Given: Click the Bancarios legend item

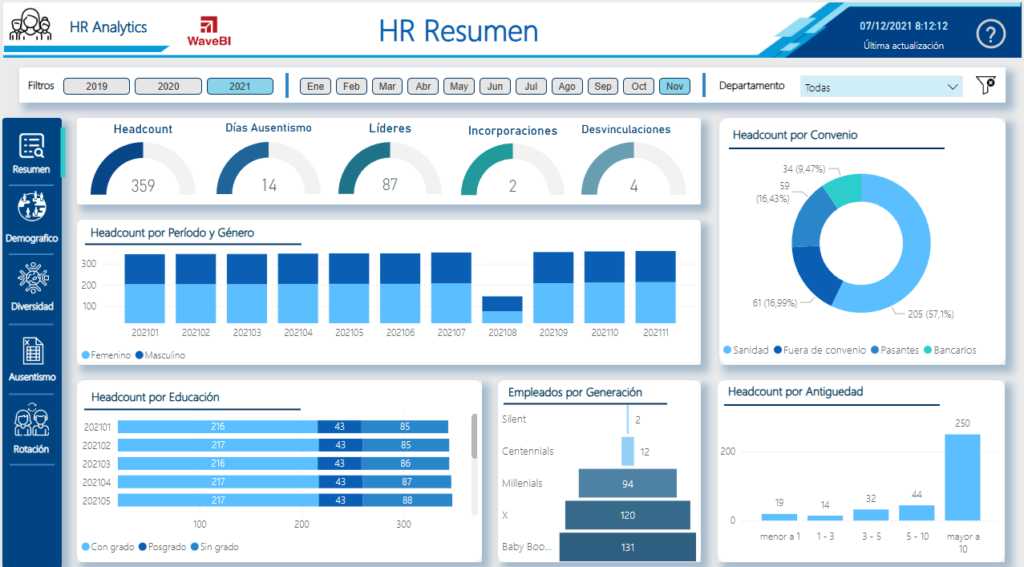Looking at the screenshot, I should pos(950,350).
